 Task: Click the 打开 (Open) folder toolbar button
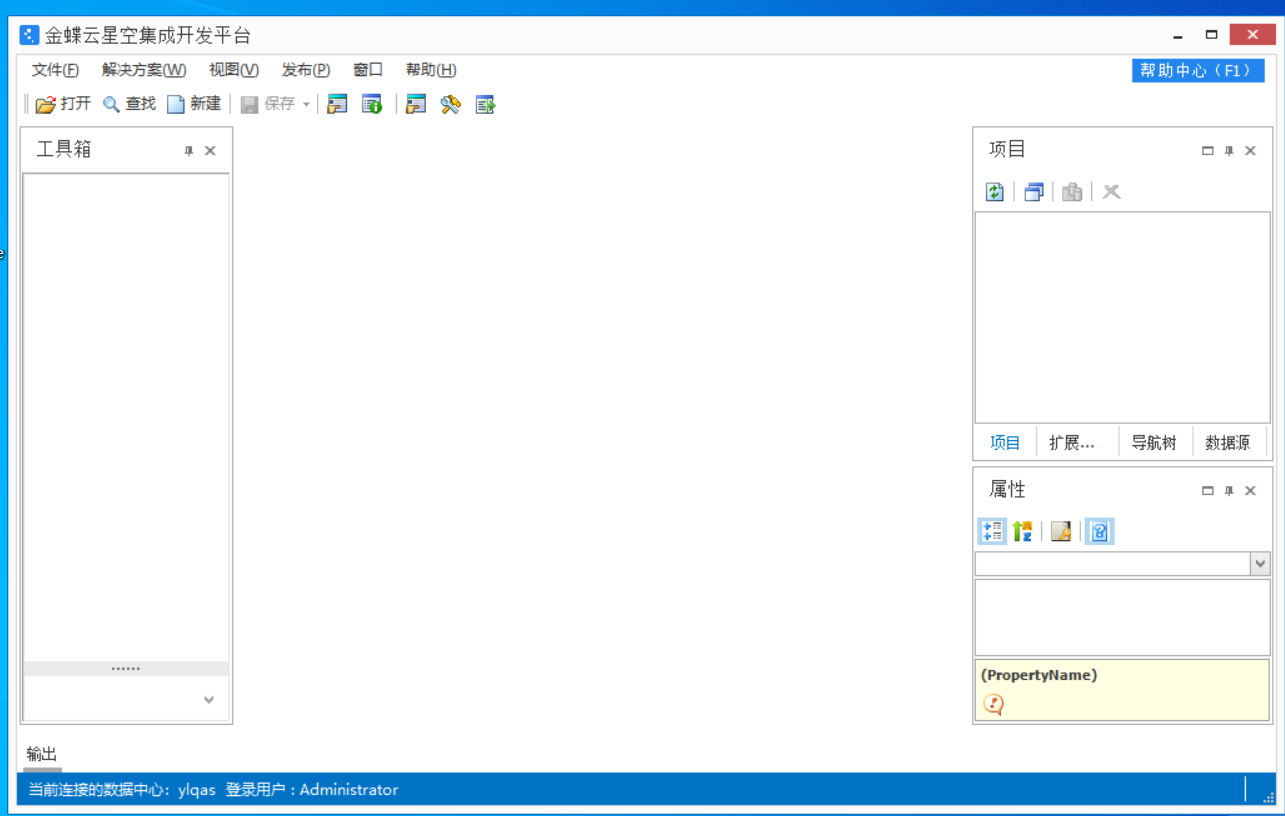click(x=63, y=104)
